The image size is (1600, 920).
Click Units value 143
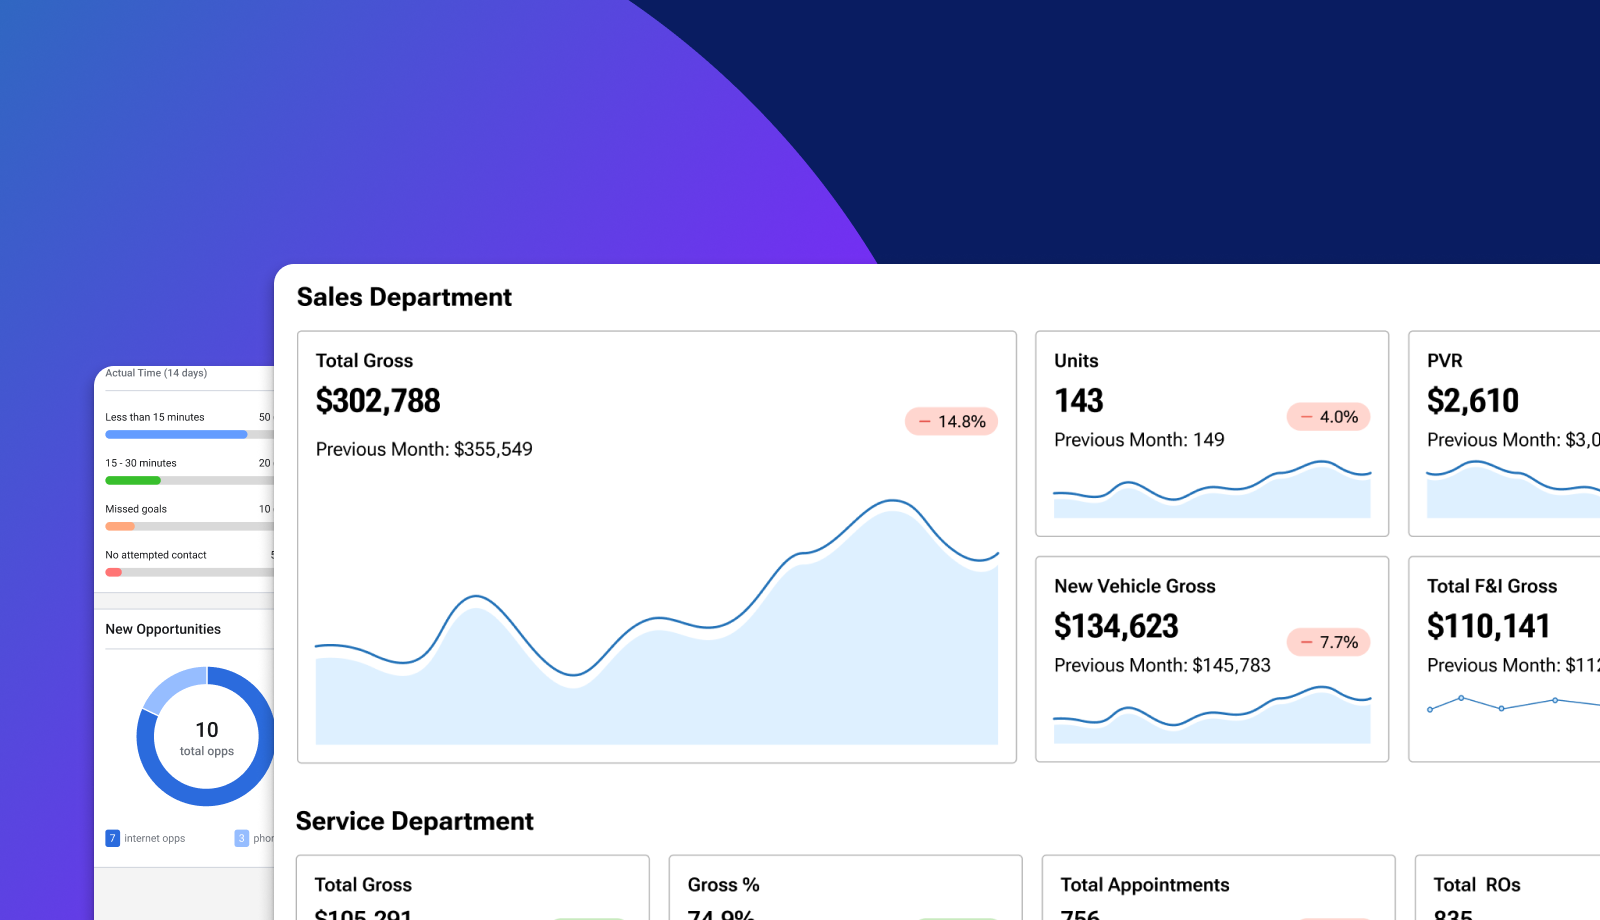[x=1079, y=401]
